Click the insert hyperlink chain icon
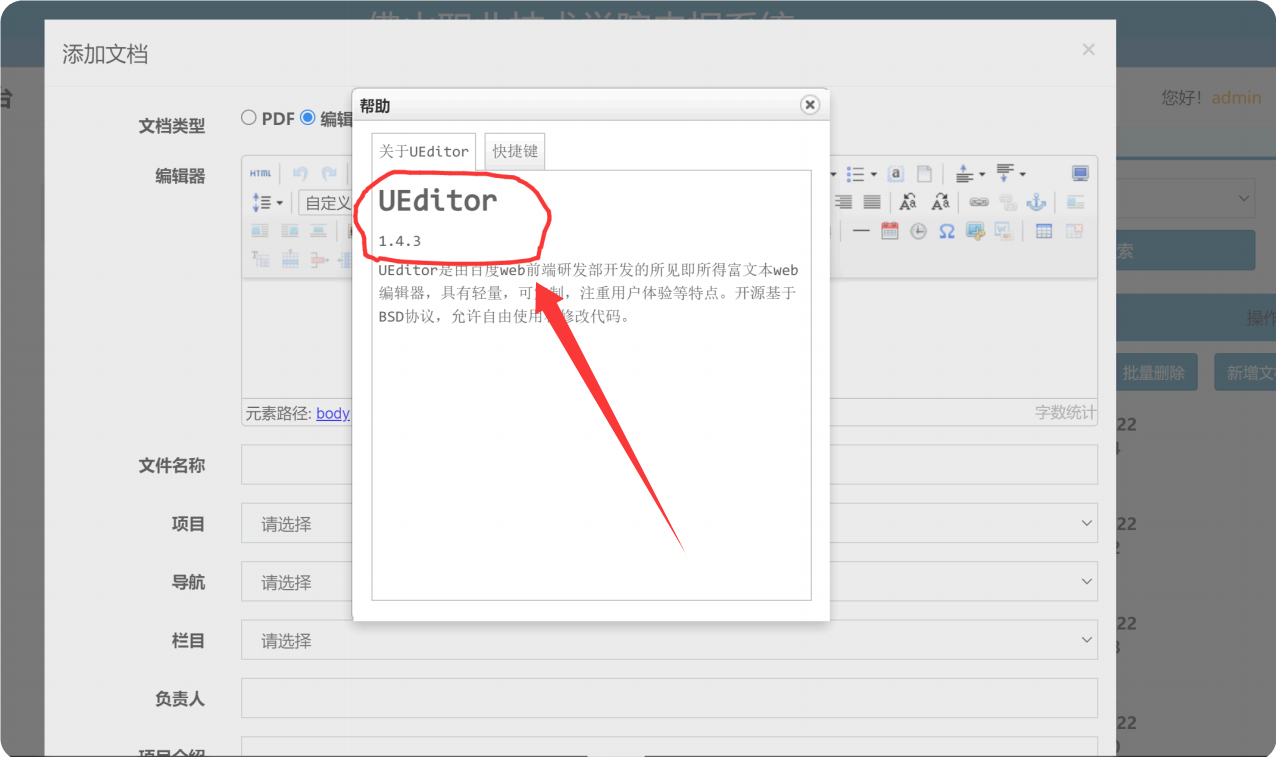Screen dimensions: 1276x760 979,202
